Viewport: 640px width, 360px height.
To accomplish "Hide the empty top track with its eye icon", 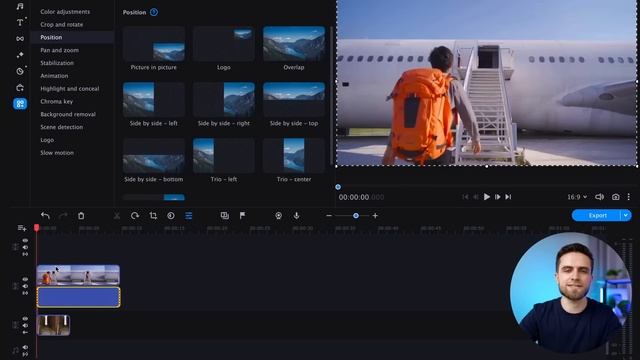I will (25, 241).
